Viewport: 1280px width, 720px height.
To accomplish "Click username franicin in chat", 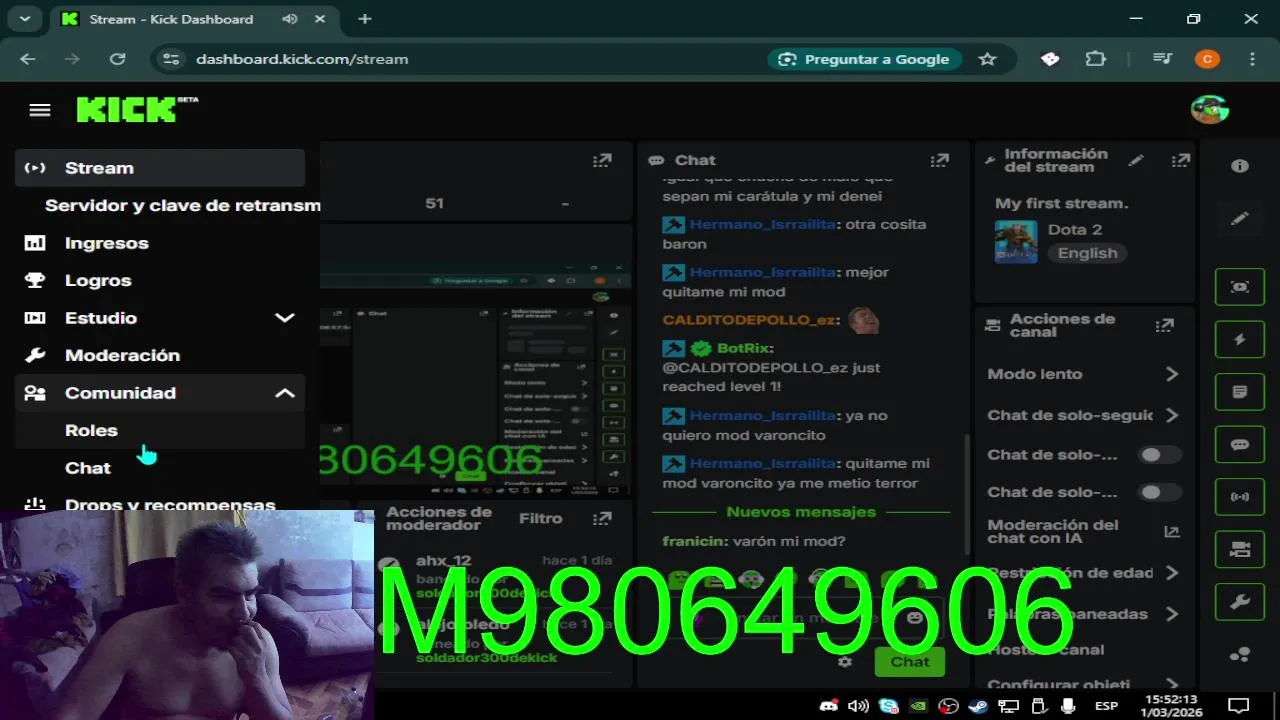I will click(x=694, y=541).
